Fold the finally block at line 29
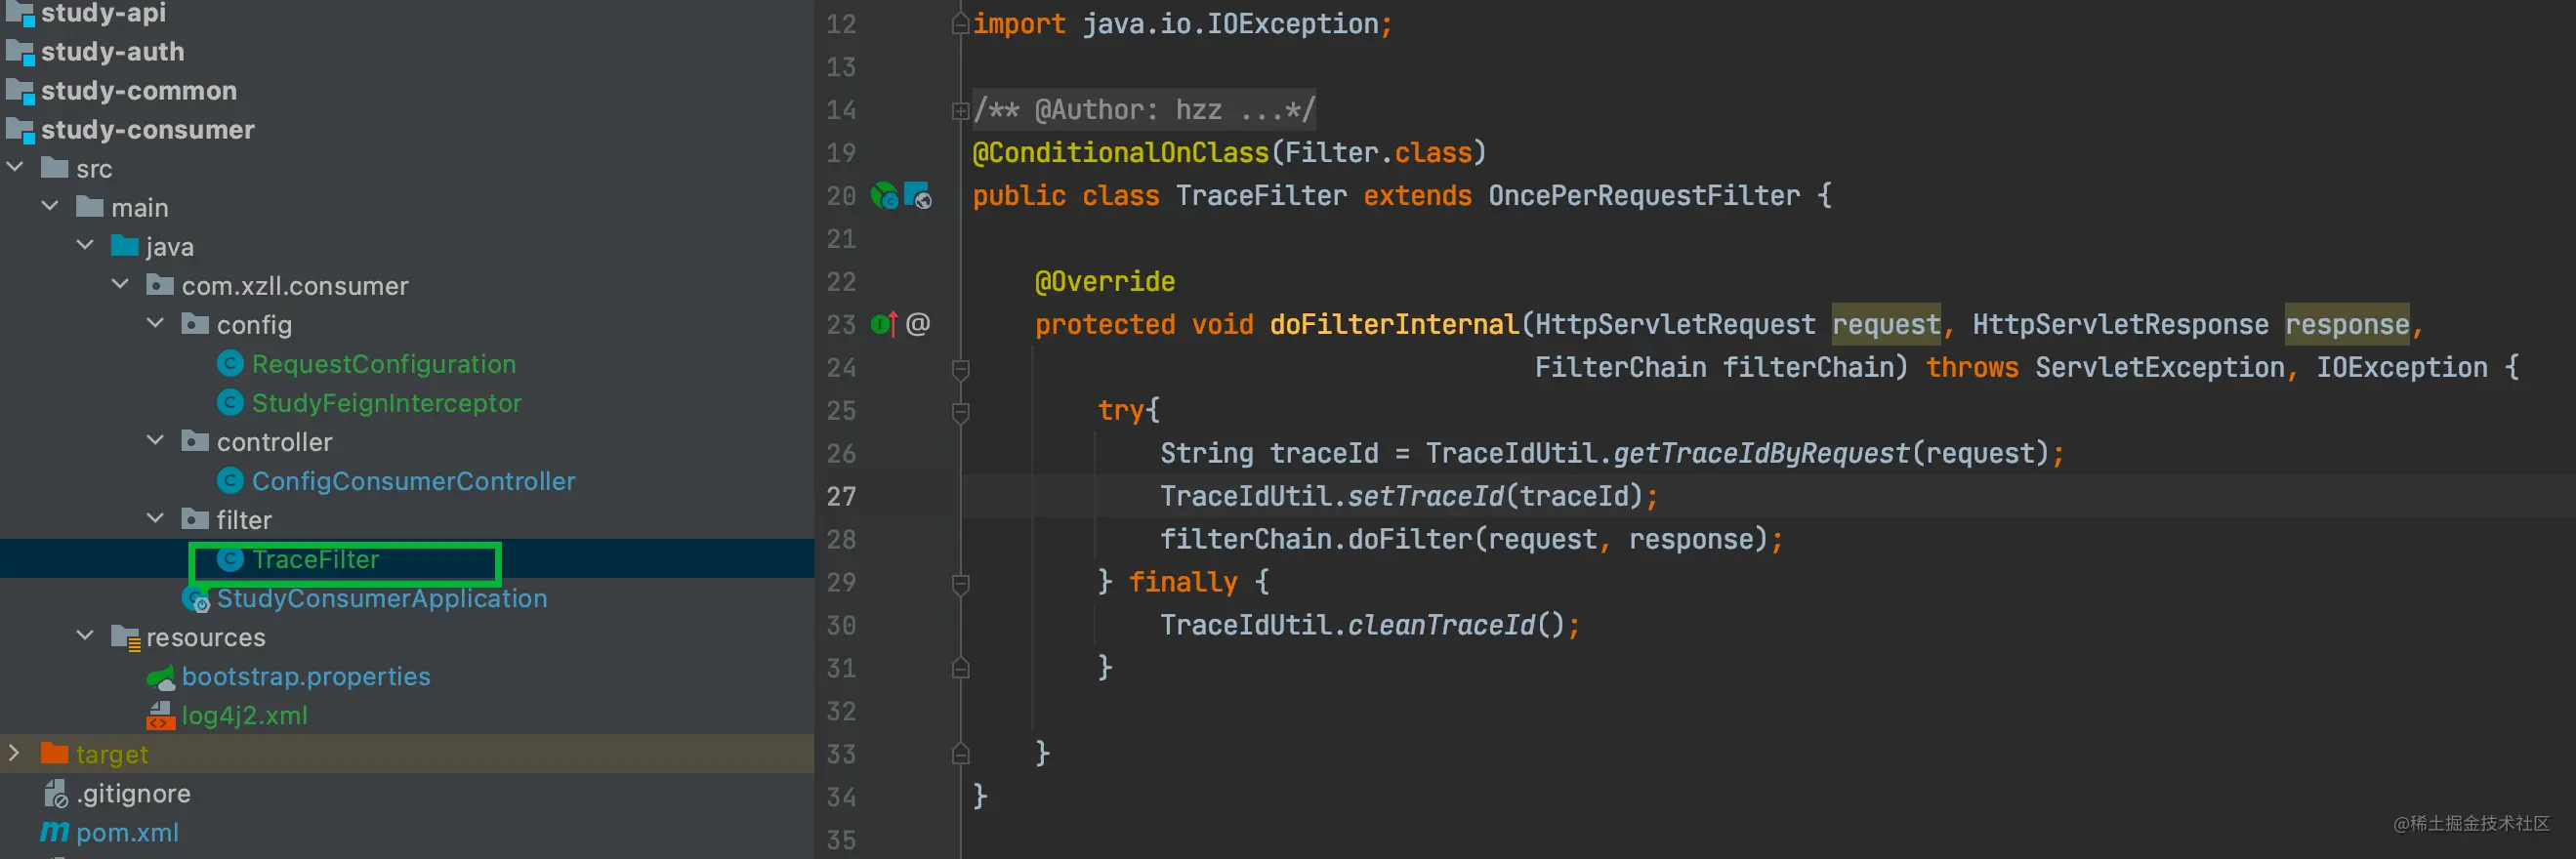 [x=960, y=583]
